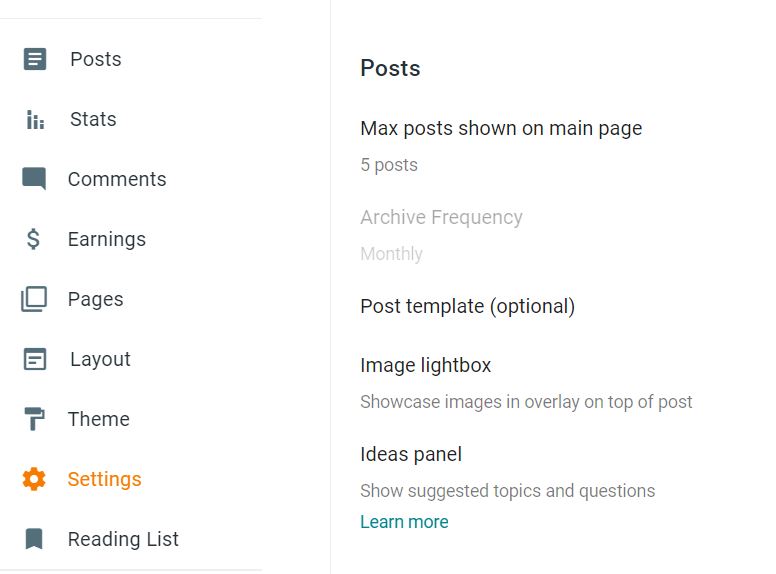This screenshot has height=574, width=776.
Task: Click the Earnings dollar sign icon
Action: pos(33,239)
